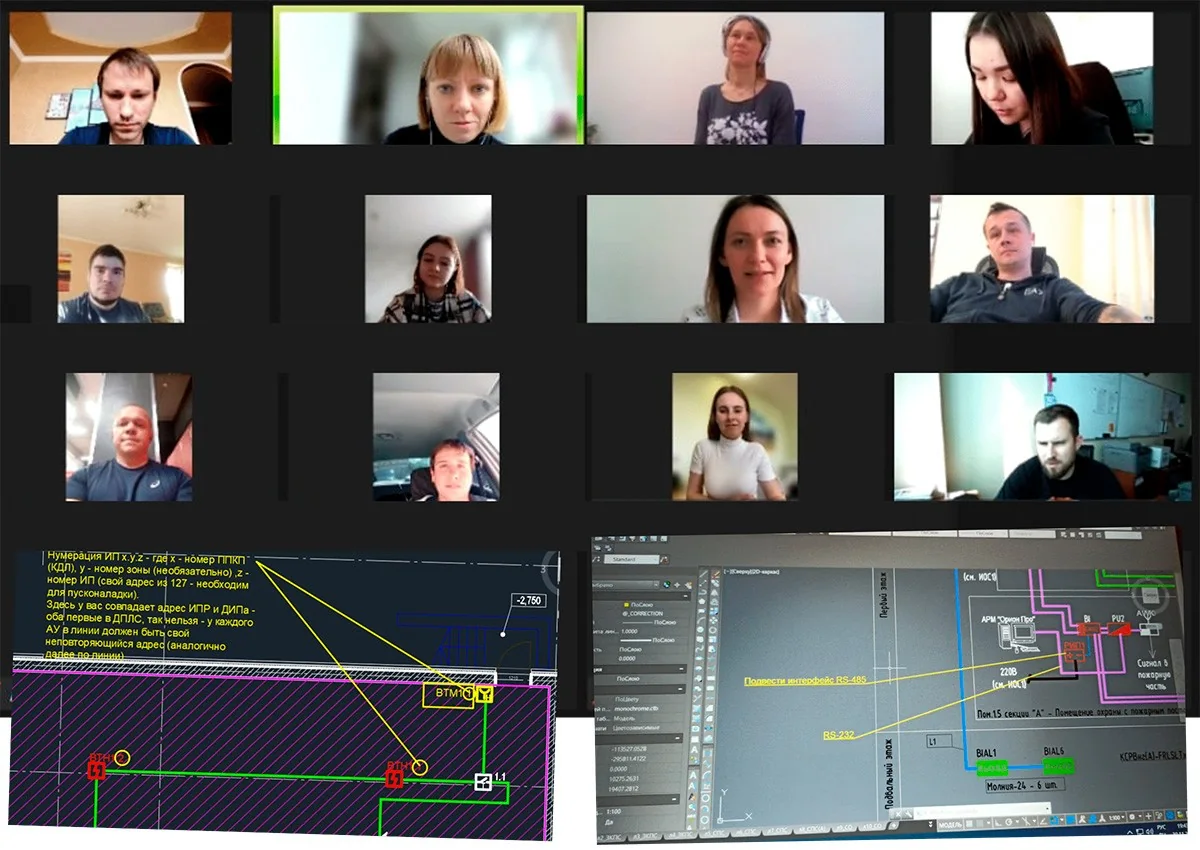Click the yellow note "Подвести интерфейс RS-485"
Image resolution: width=1200 pixels, height=850 pixels.
click(x=804, y=681)
